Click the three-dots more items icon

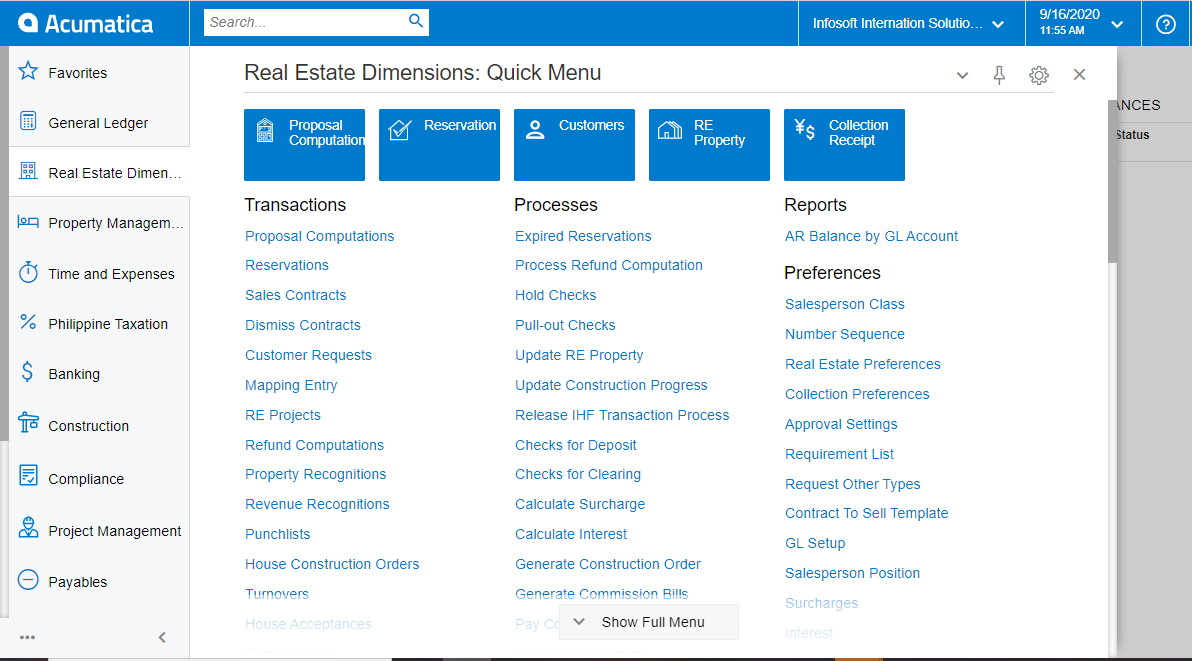[x=27, y=637]
